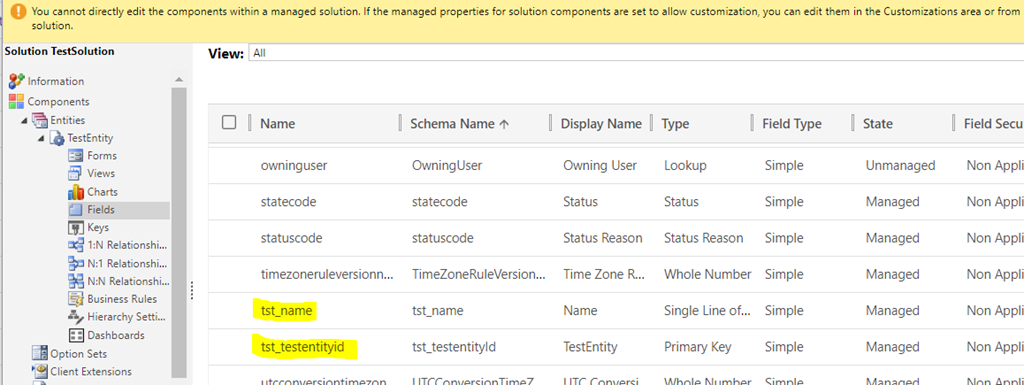
Task: Click the N:1 Relationships icon
Action: coord(76,264)
